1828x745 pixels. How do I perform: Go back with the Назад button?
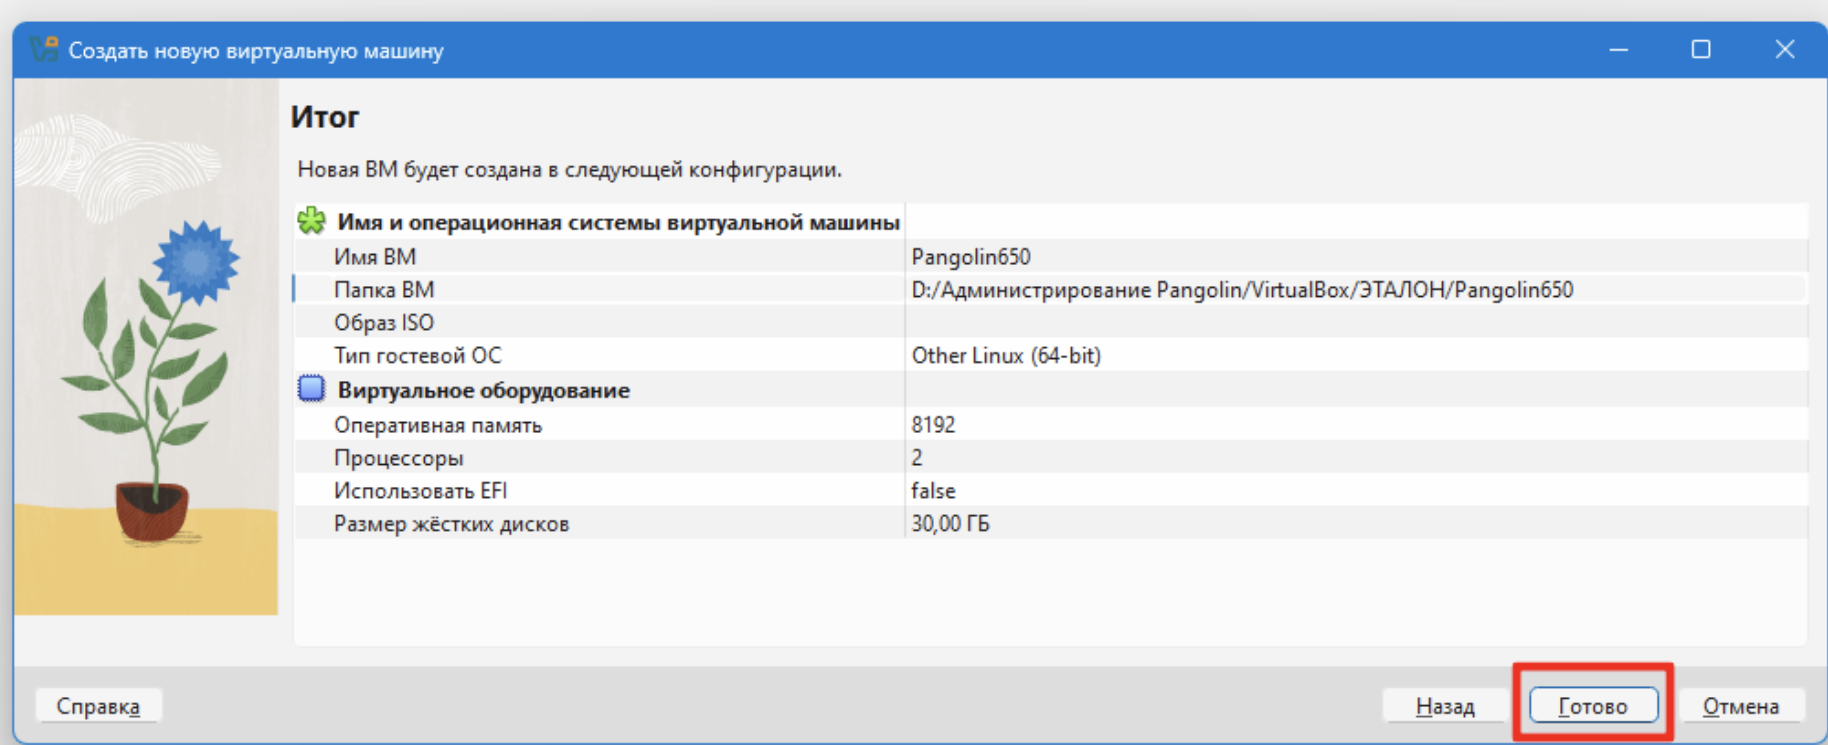point(1445,706)
